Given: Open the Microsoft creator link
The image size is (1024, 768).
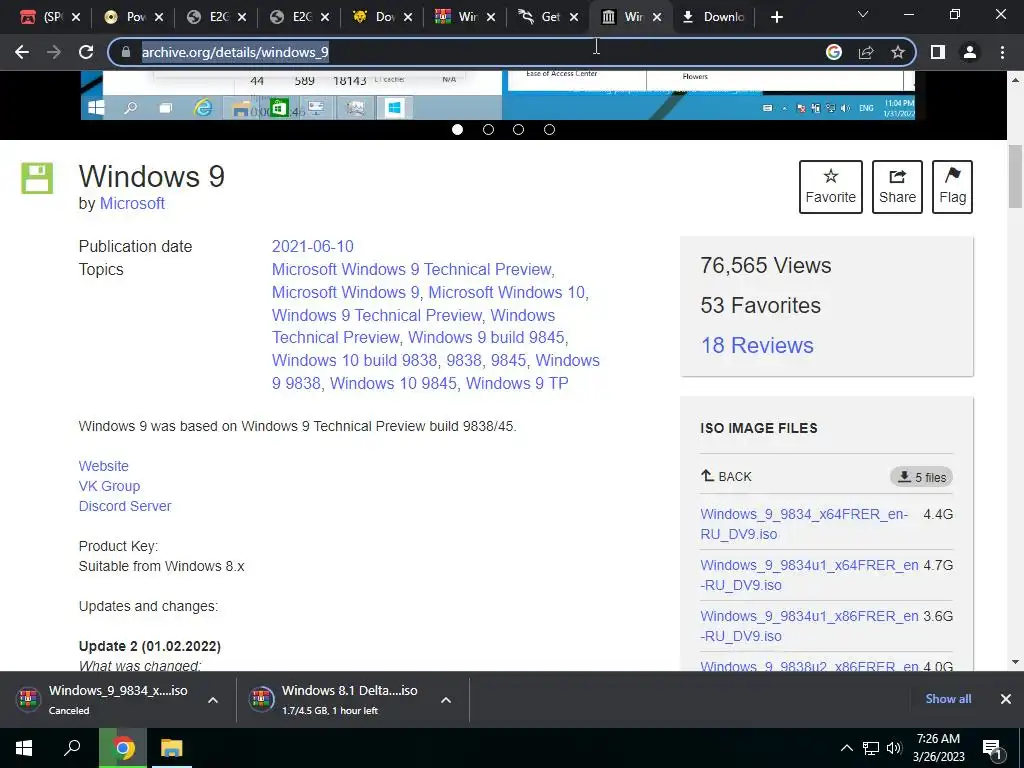Looking at the screenshot, I should click(132, 204).
